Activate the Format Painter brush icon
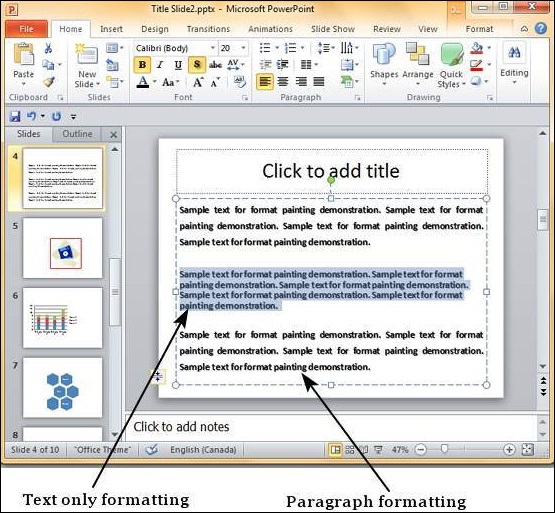This screenshot has width=555, height=513. [49, 82]
